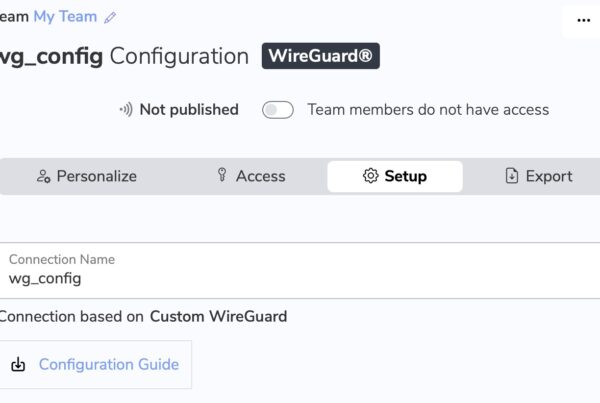The height and width of the screenshot is (403, 600).
Task: Click the Personalize user-gear icon
Action: point(44,176)
